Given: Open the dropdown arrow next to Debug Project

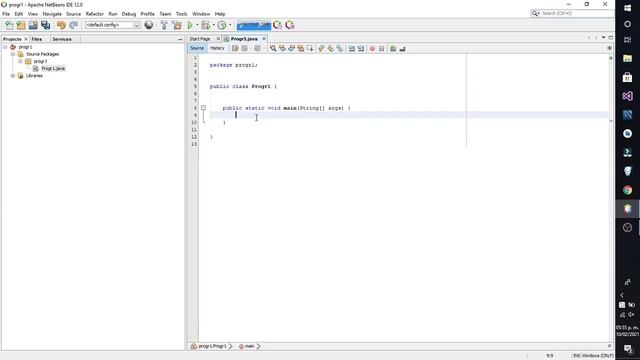Looking at the screenshot, I should (213, 25).
